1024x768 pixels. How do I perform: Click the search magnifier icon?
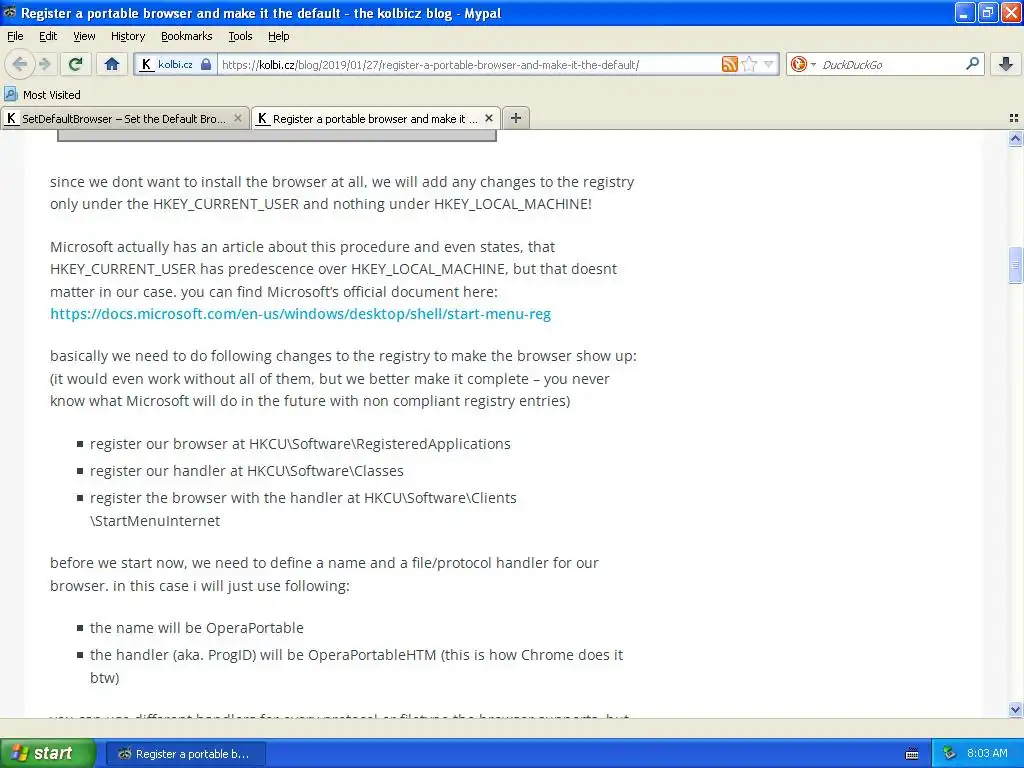point(972,64)
